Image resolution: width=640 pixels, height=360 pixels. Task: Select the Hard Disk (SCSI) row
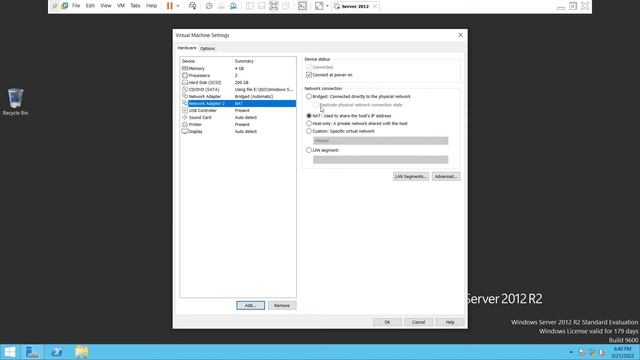238,82
